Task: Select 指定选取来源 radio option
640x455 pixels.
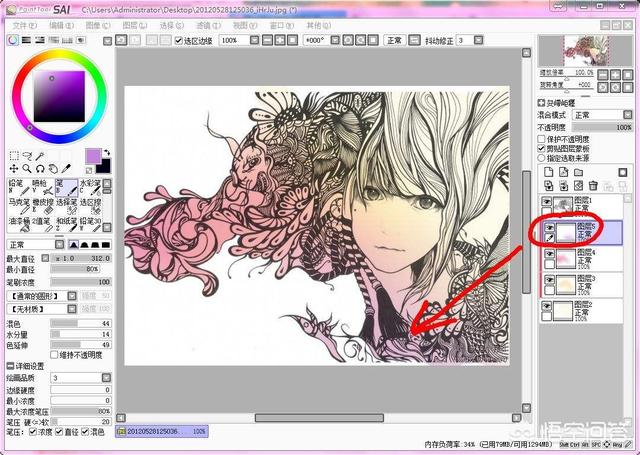Action: (542, 158)
